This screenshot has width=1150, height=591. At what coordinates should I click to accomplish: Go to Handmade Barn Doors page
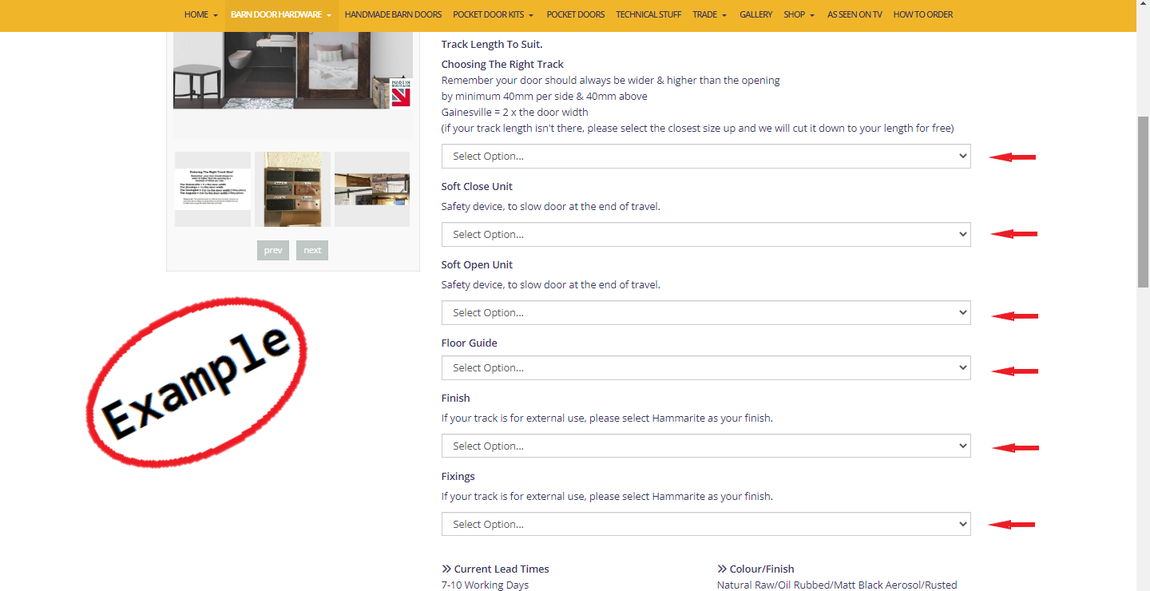[393, 15]
